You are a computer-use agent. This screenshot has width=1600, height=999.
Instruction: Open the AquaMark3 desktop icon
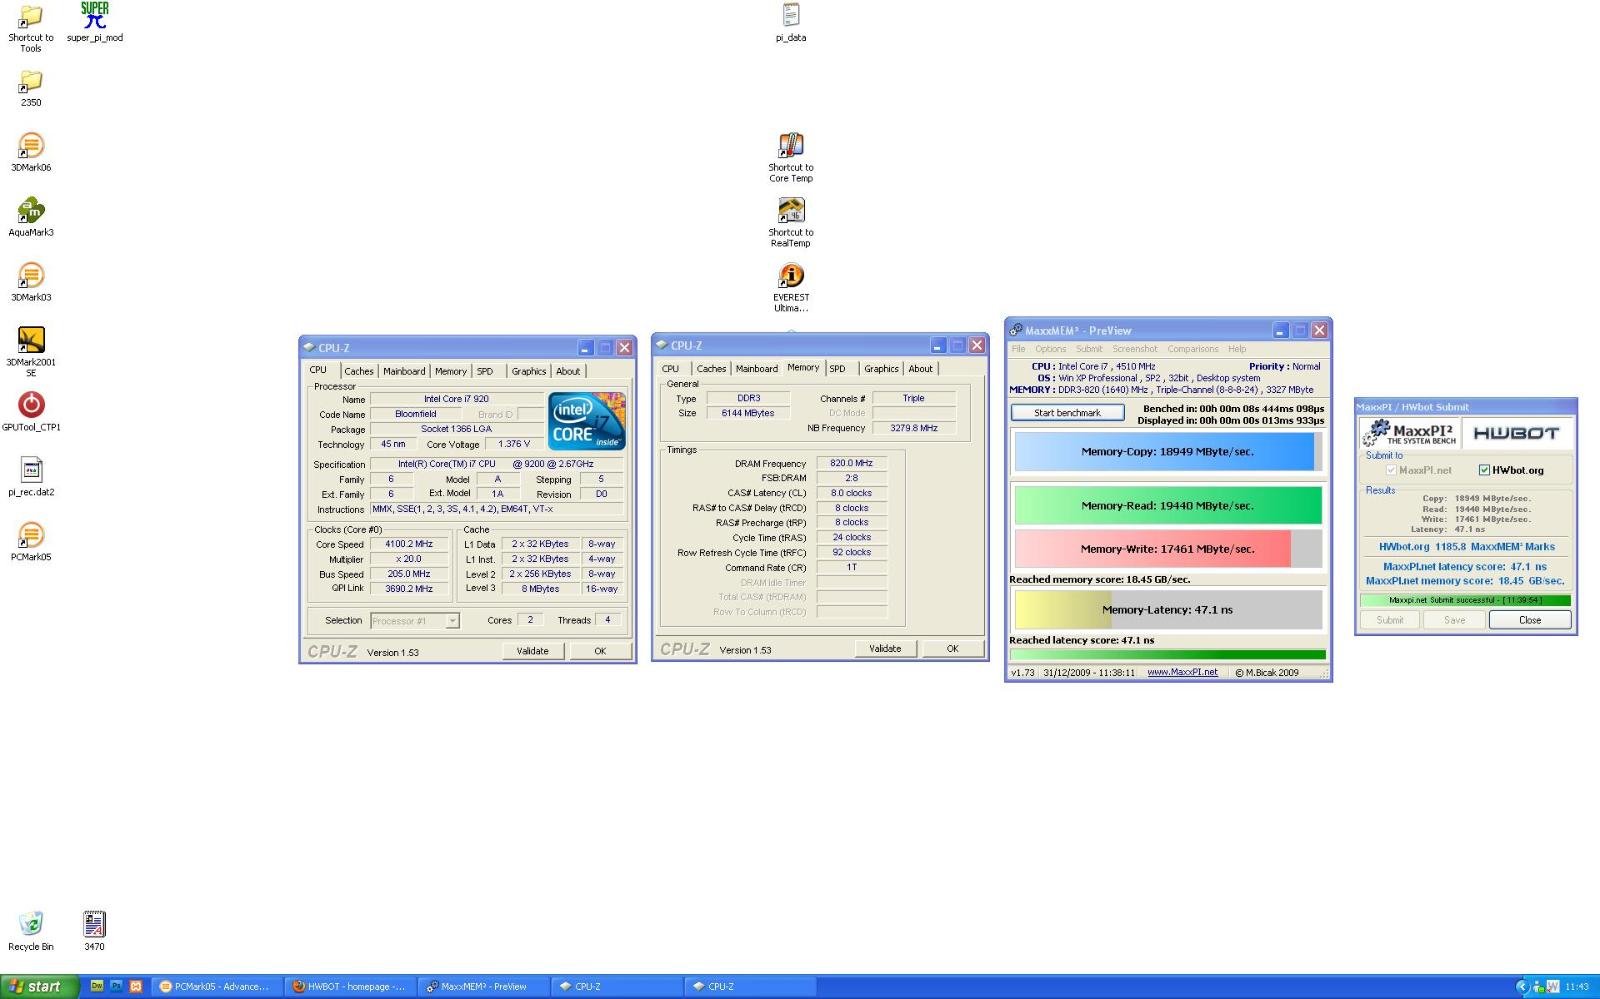[31, 212]
